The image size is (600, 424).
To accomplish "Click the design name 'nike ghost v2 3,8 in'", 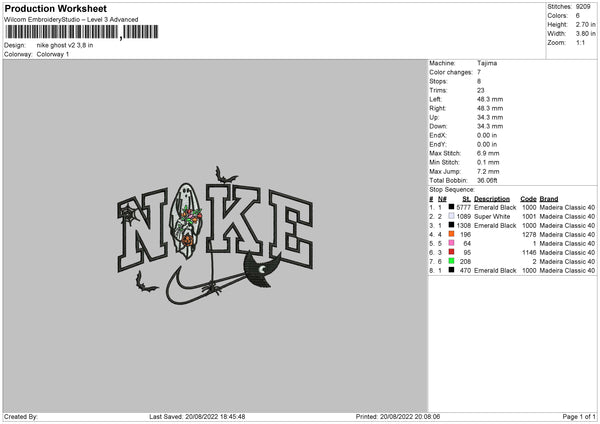I will [65, 45].
